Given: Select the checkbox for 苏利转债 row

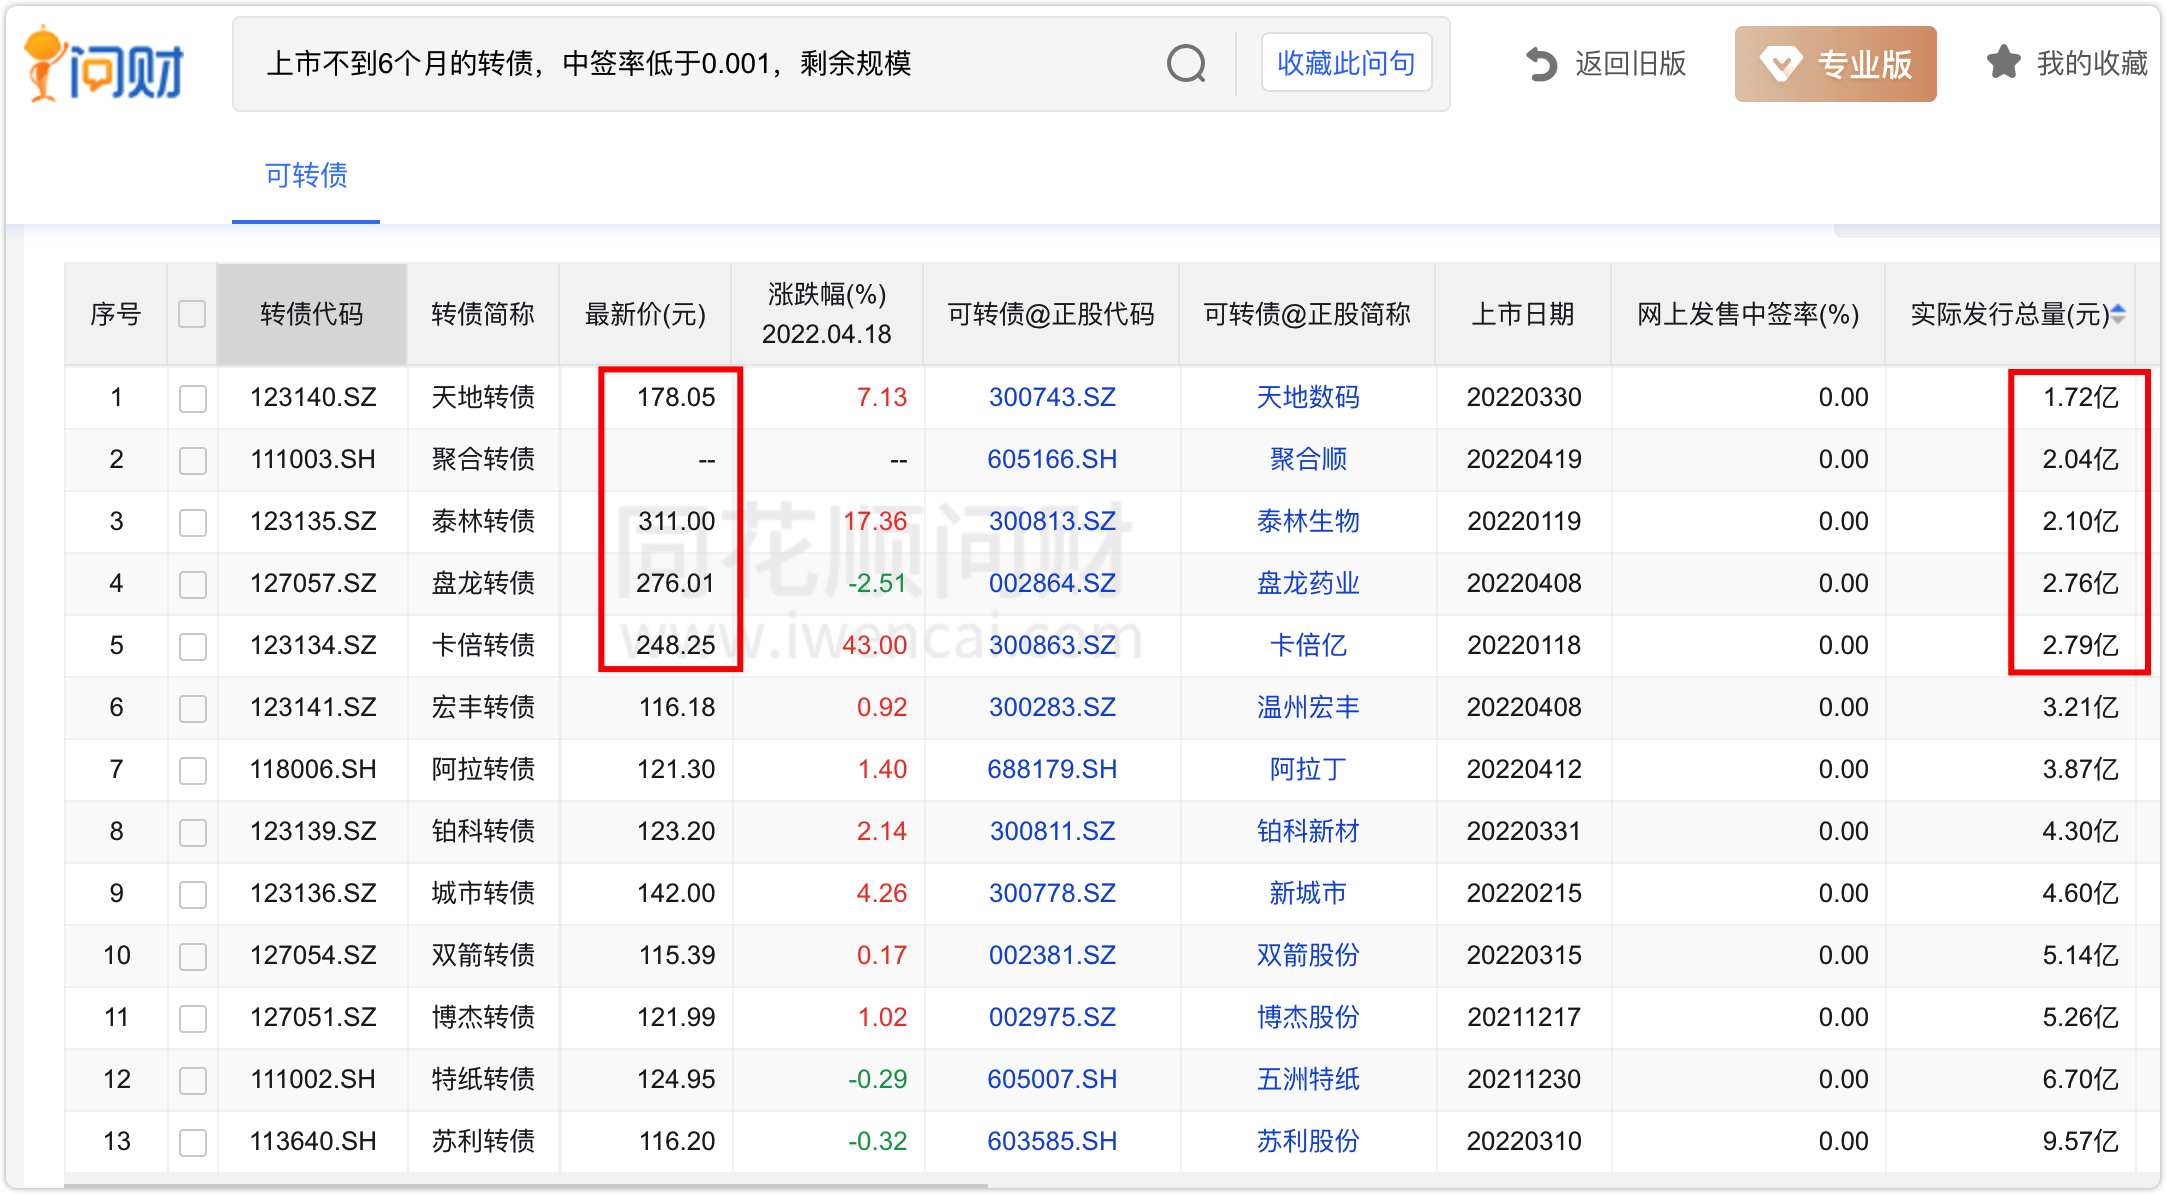Looking at the screenshot, I should 192,1142.
